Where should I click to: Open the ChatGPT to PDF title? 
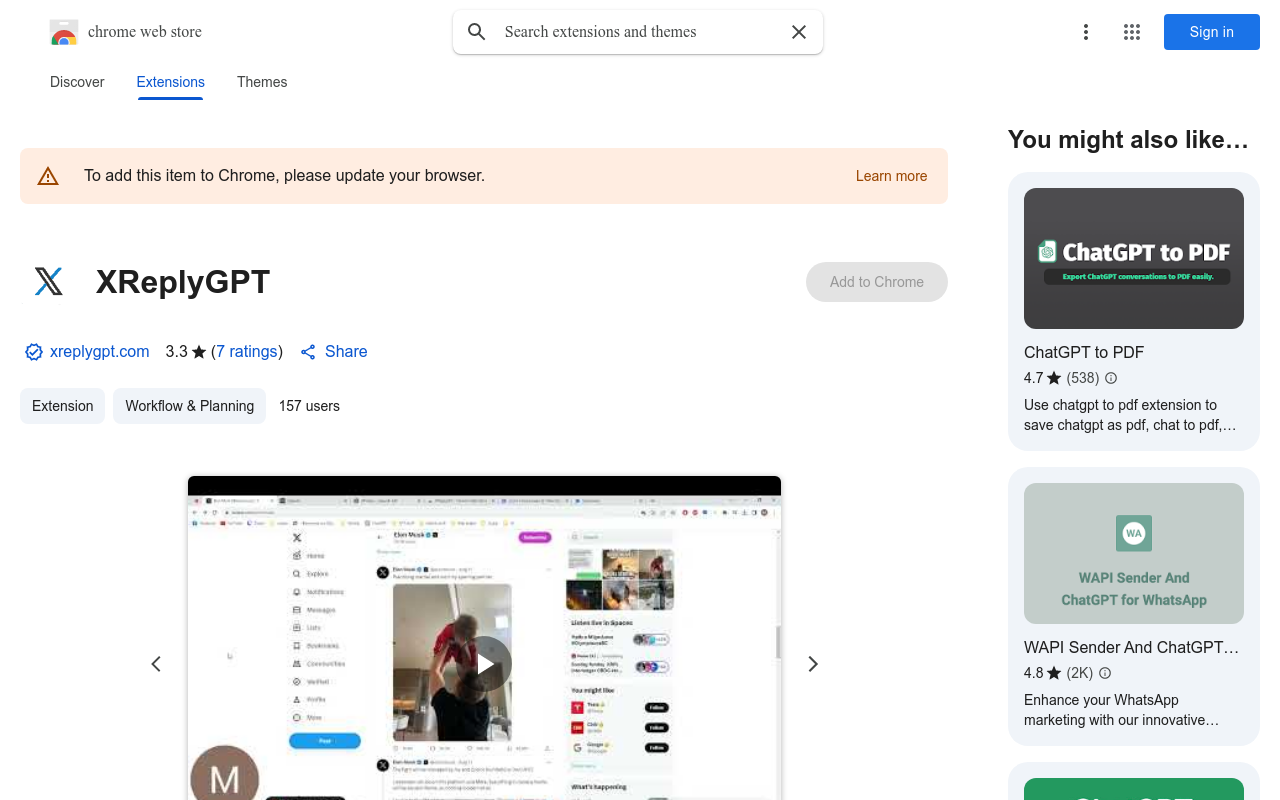(x=1084, y=352)
